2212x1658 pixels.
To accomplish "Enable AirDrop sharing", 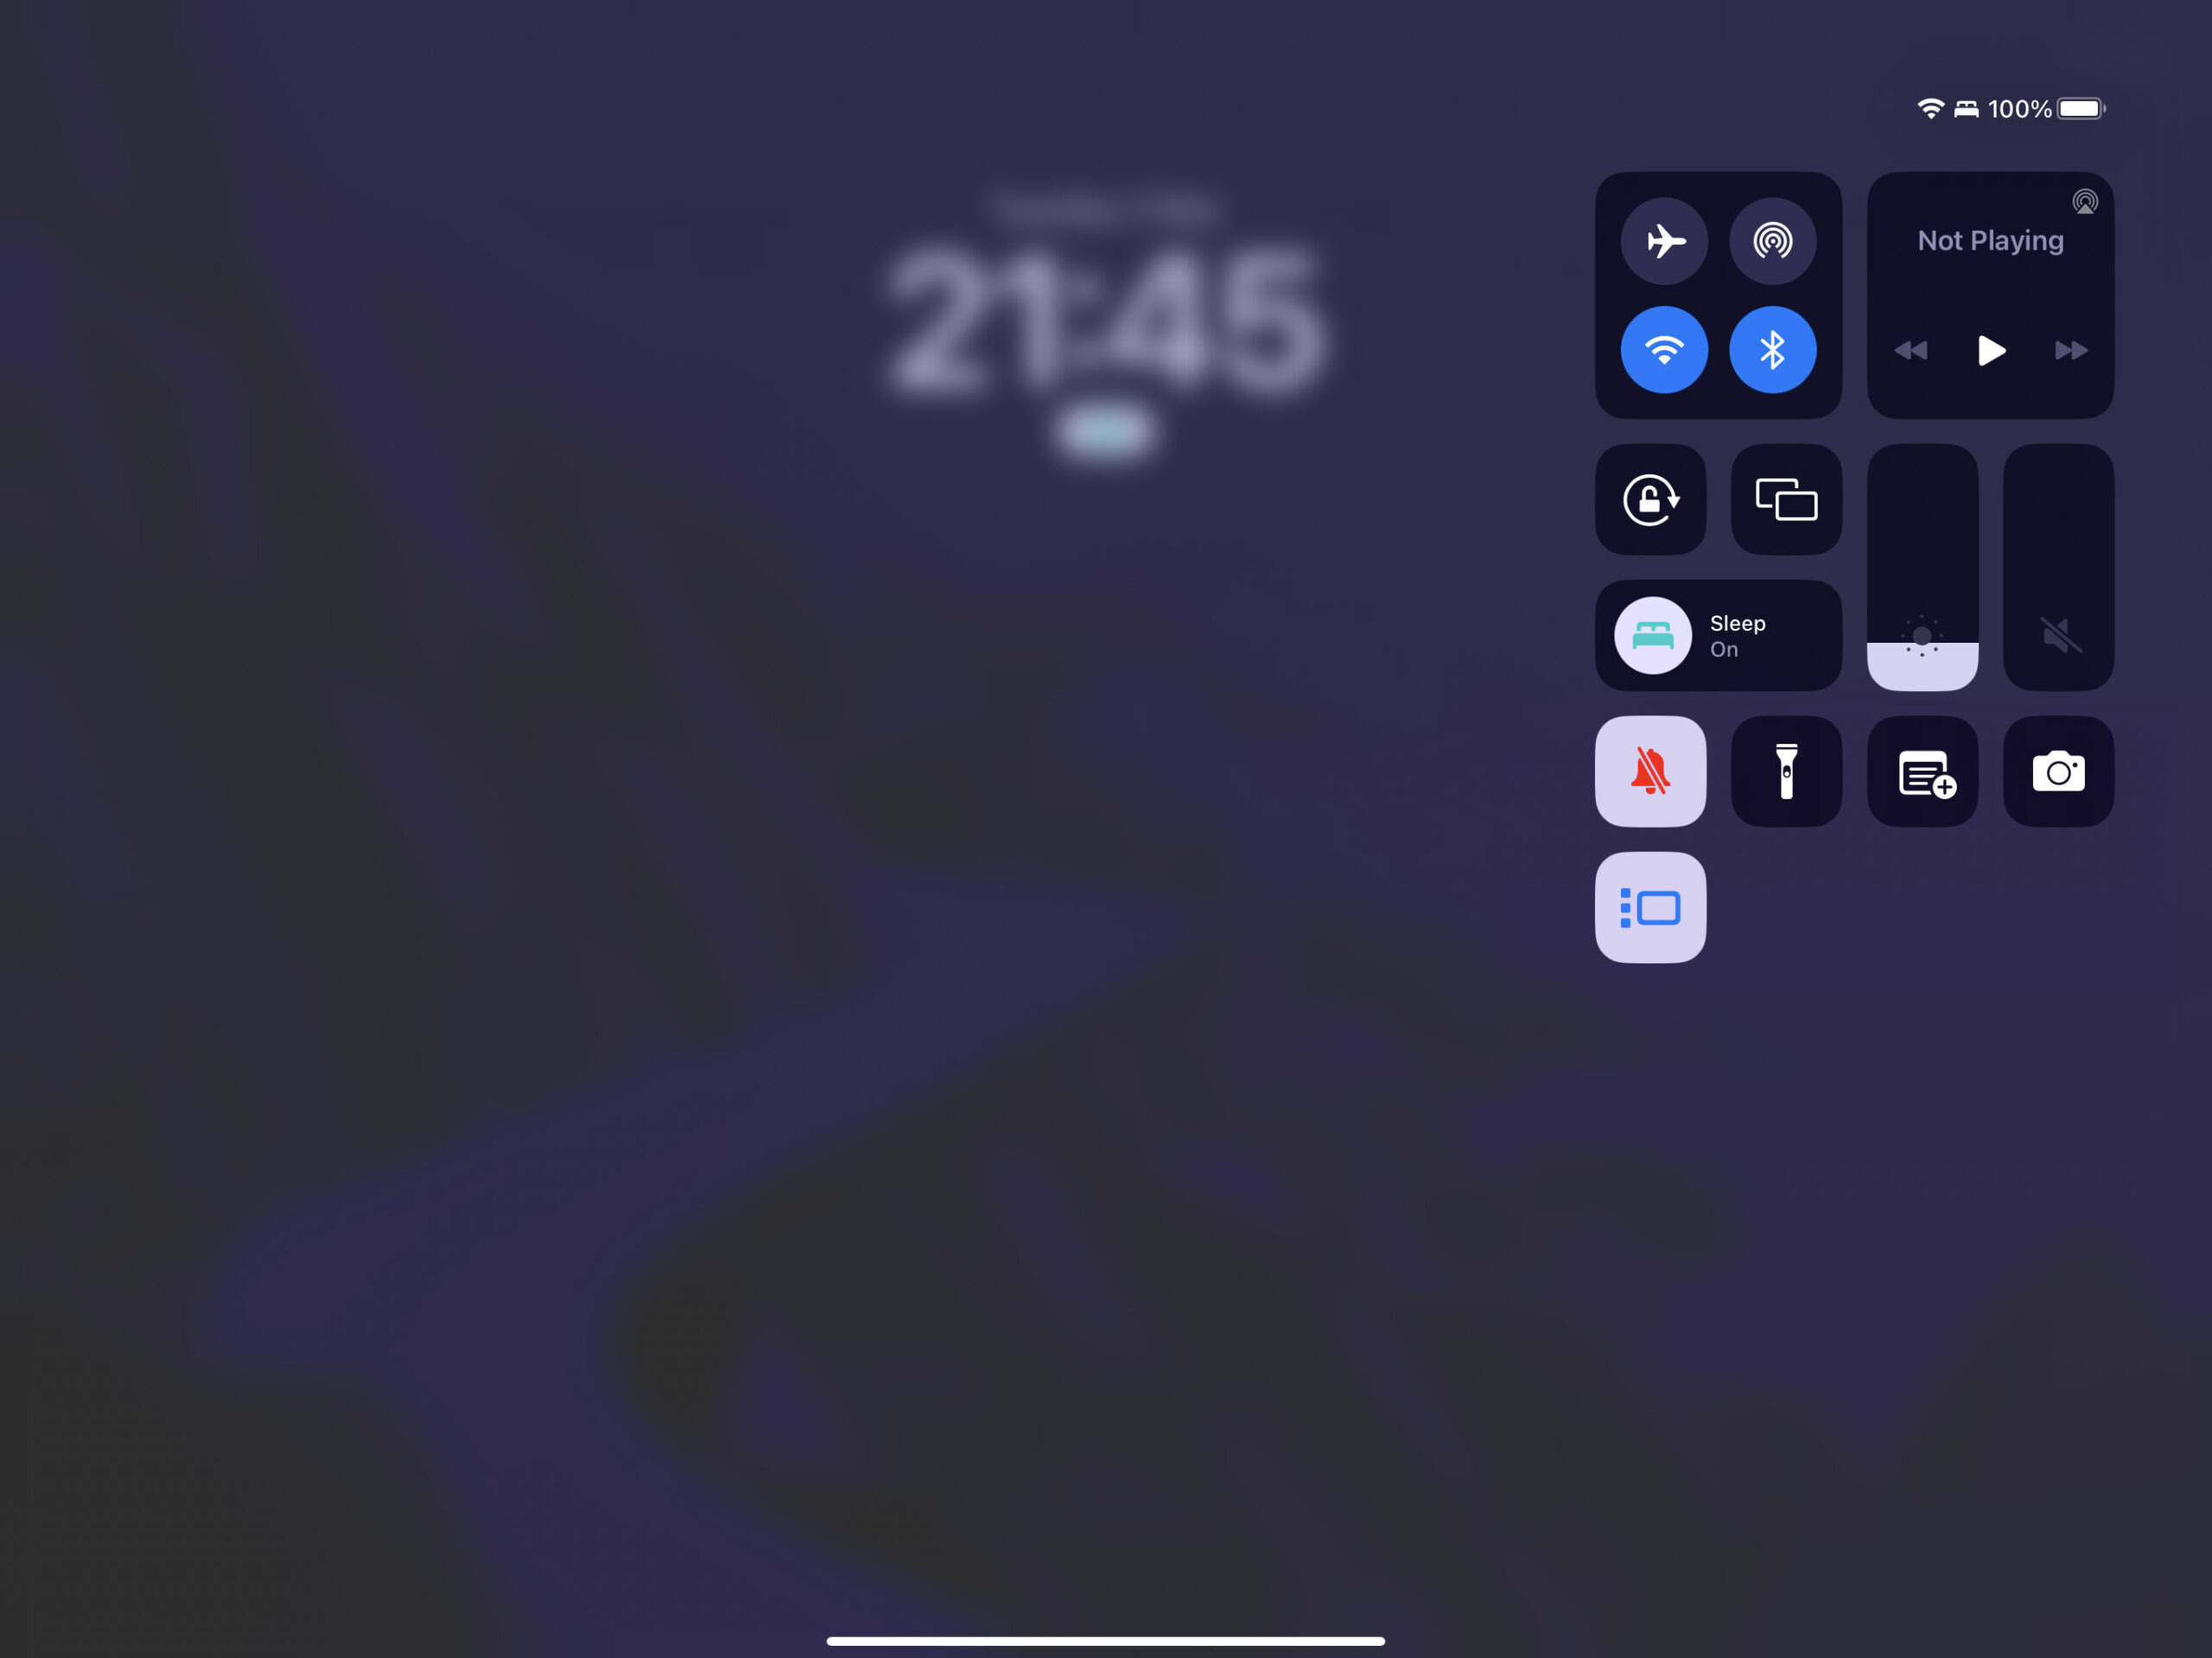I will [x=1771, y=238].
